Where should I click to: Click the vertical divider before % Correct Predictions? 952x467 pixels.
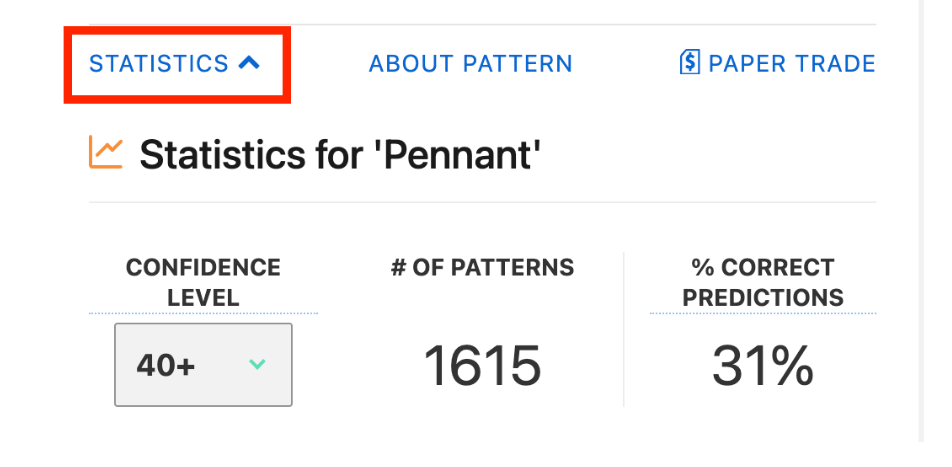point(624,329)
